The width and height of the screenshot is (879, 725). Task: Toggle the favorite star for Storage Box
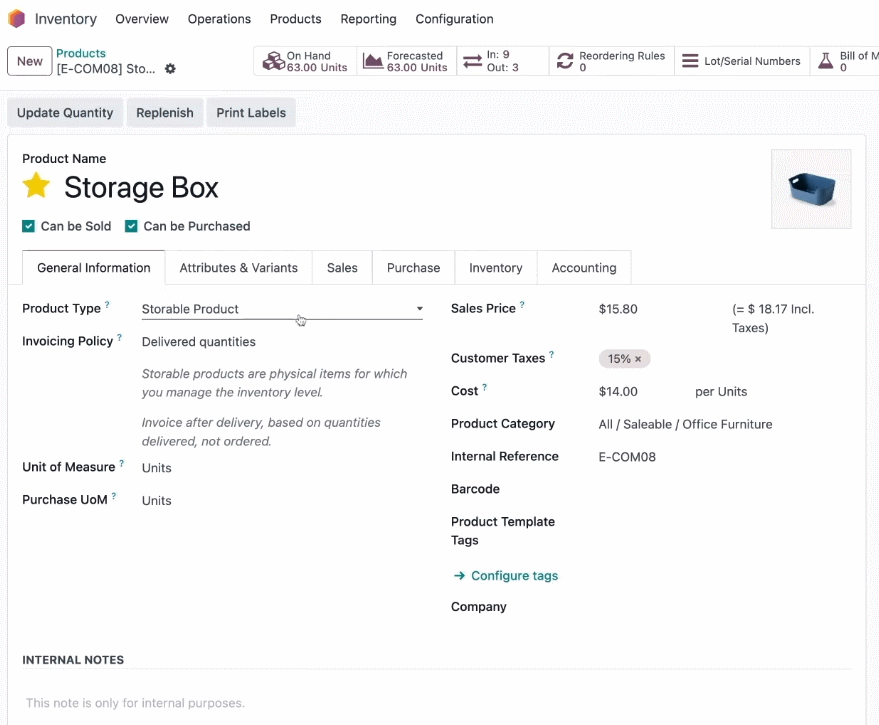[36, 186]
